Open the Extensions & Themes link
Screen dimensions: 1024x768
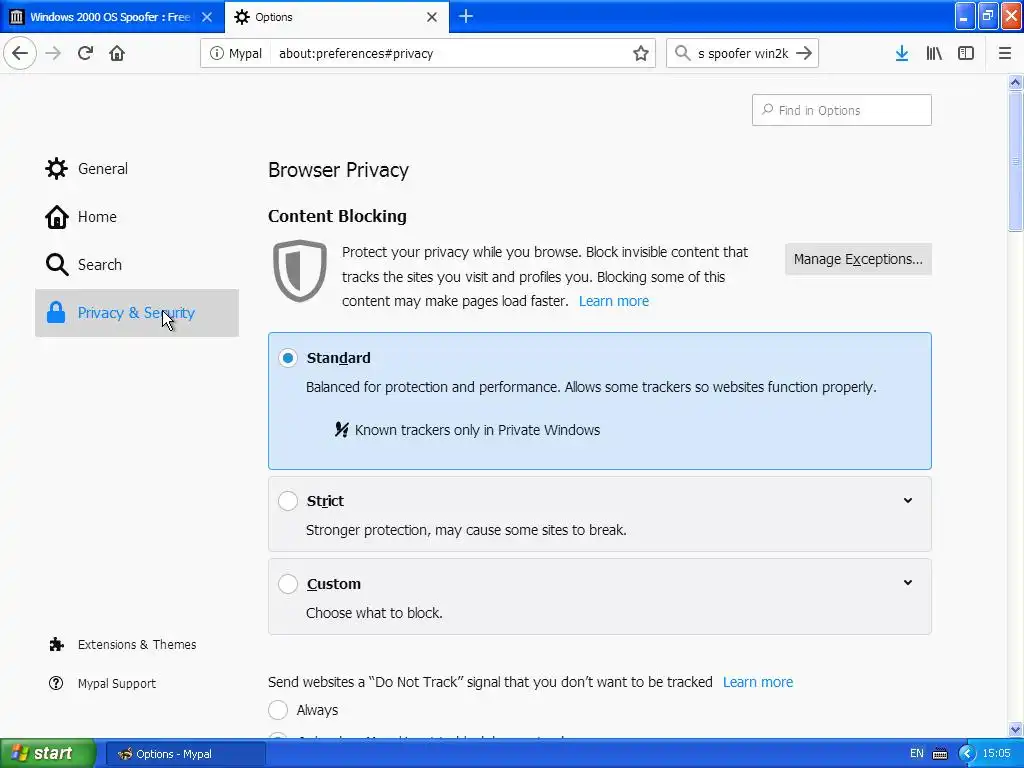pyautogui.click(x=136, y=645)
